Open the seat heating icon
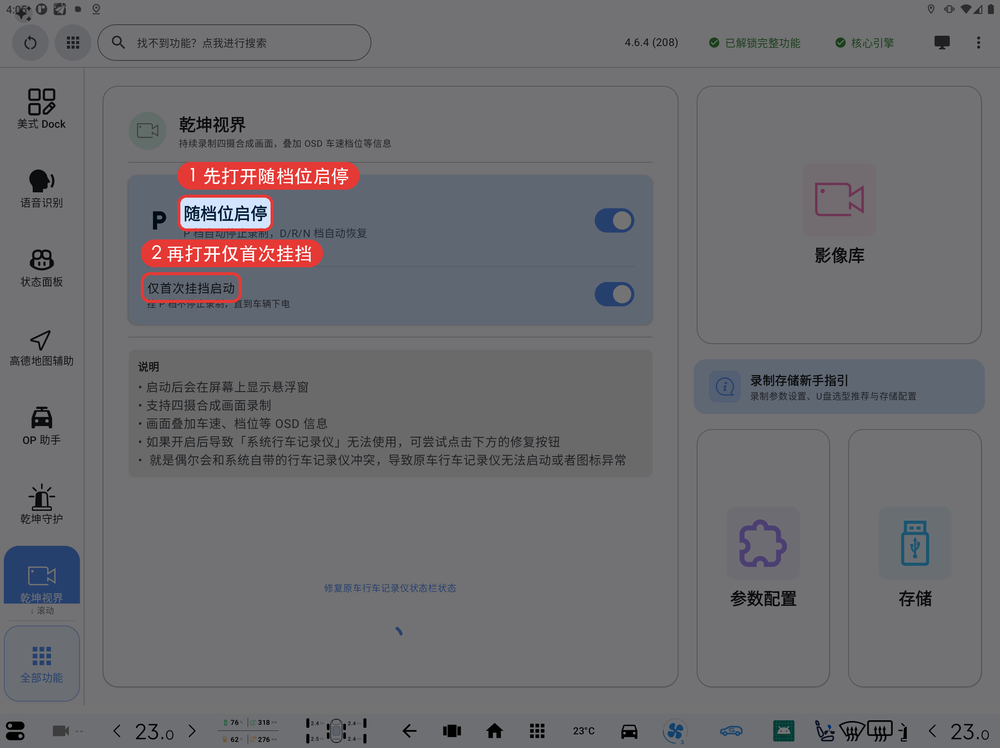1000x748 pixels. [x=825, y=731]
